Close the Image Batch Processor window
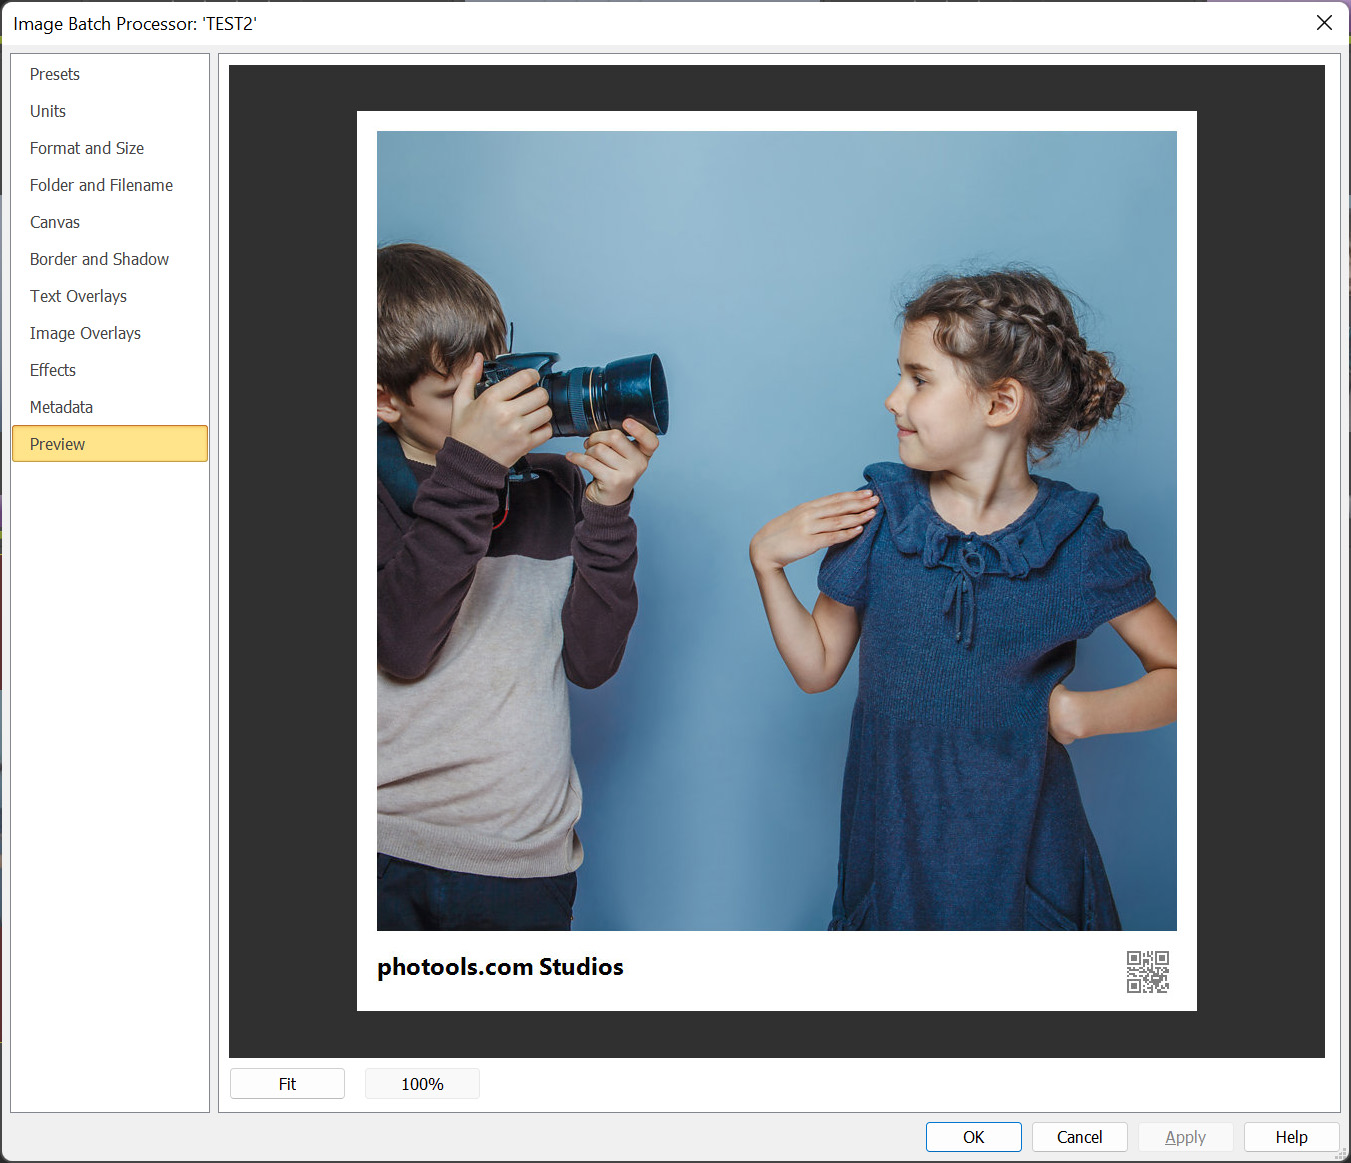 click(1324, 23)
